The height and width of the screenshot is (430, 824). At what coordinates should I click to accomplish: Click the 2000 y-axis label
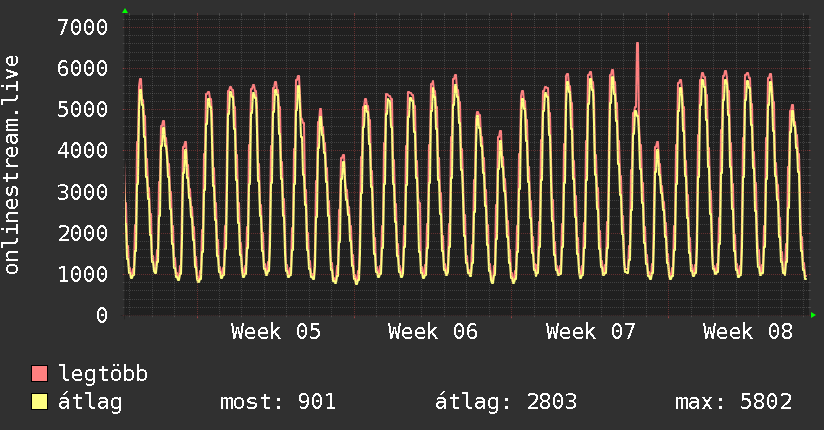[x=83, y=233]
